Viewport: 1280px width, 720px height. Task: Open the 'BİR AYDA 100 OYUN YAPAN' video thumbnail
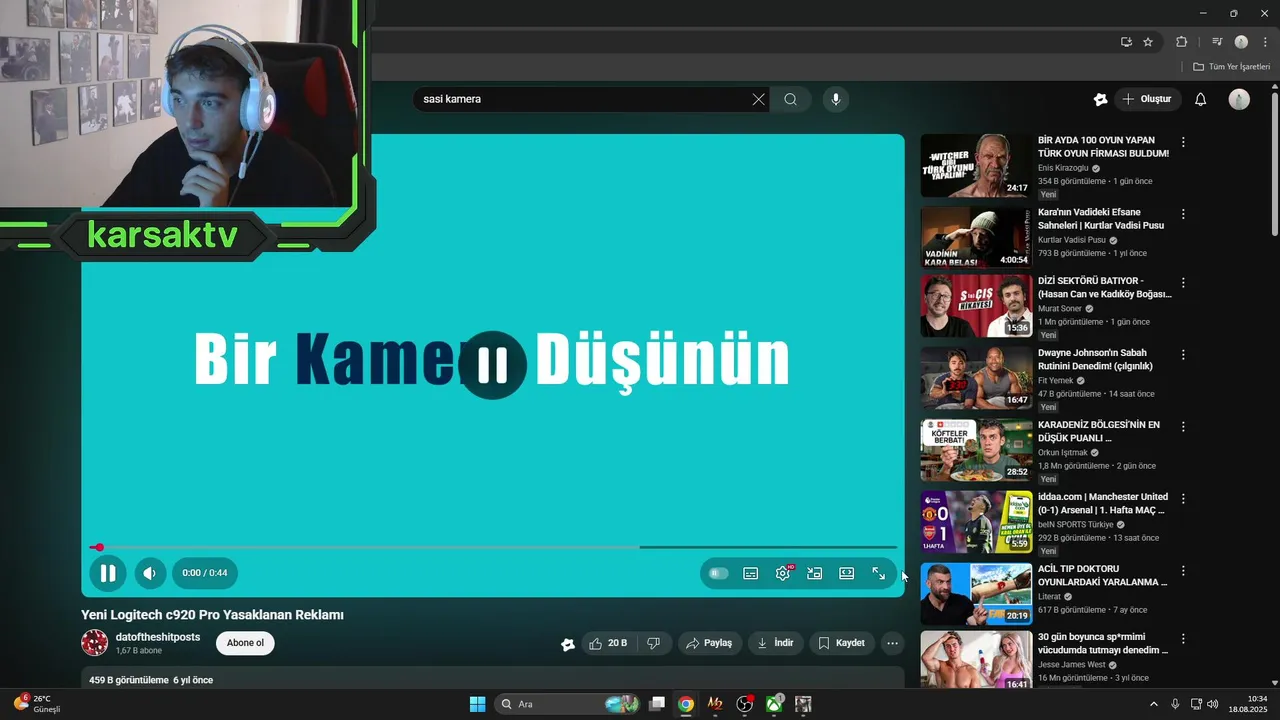[976, 166]
